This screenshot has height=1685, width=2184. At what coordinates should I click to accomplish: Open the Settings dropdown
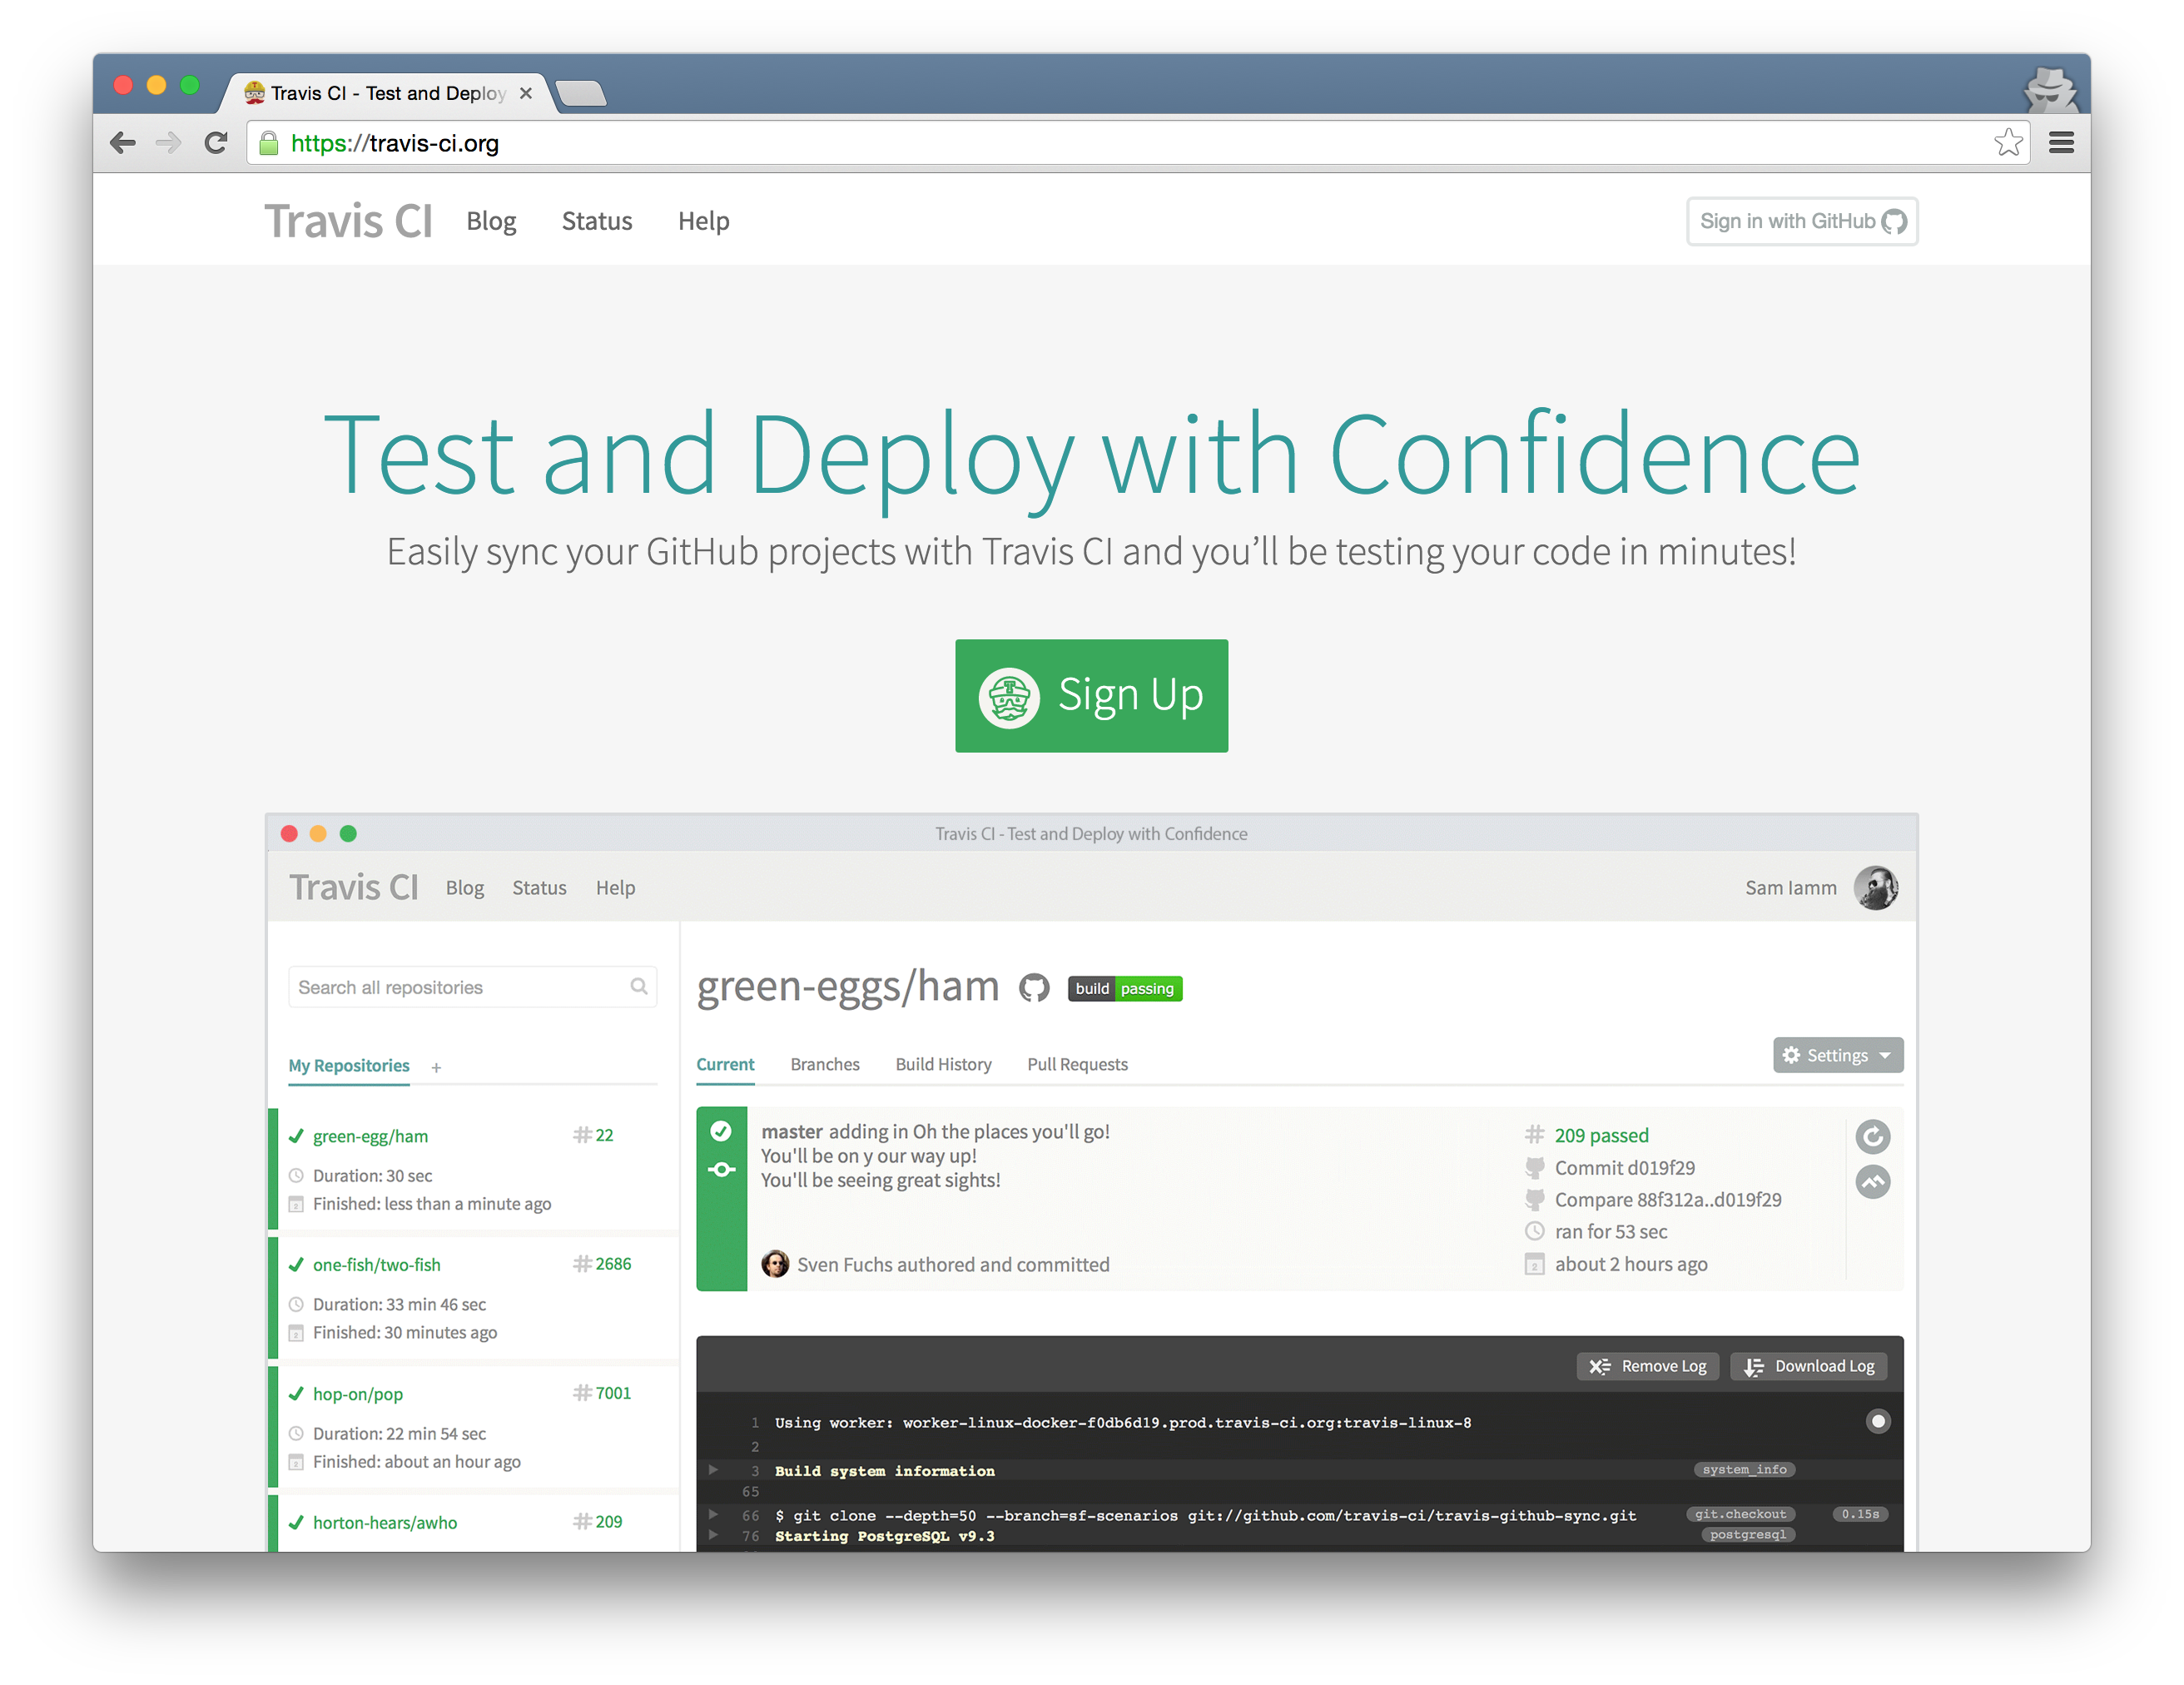pyautogui.click(x=1837, y=1055)
